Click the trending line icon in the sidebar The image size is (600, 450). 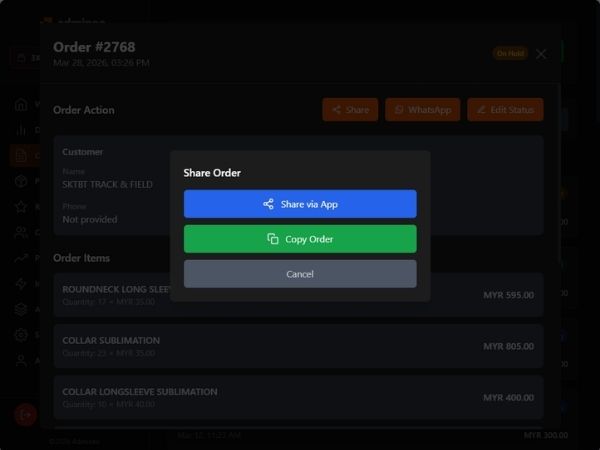coord(21,258)
